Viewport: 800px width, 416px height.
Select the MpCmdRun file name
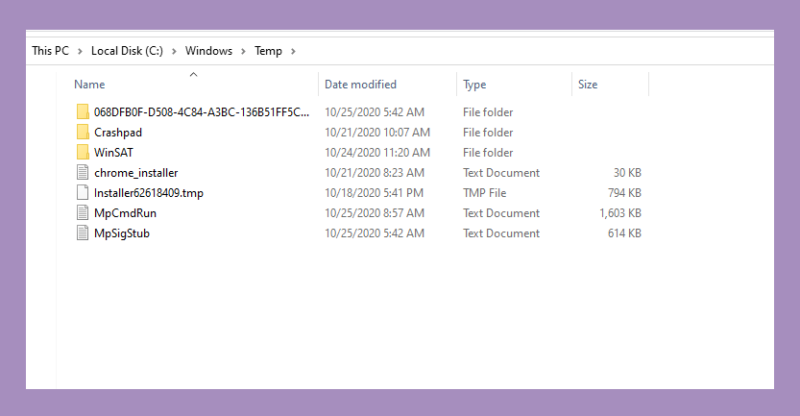point(125,213)
